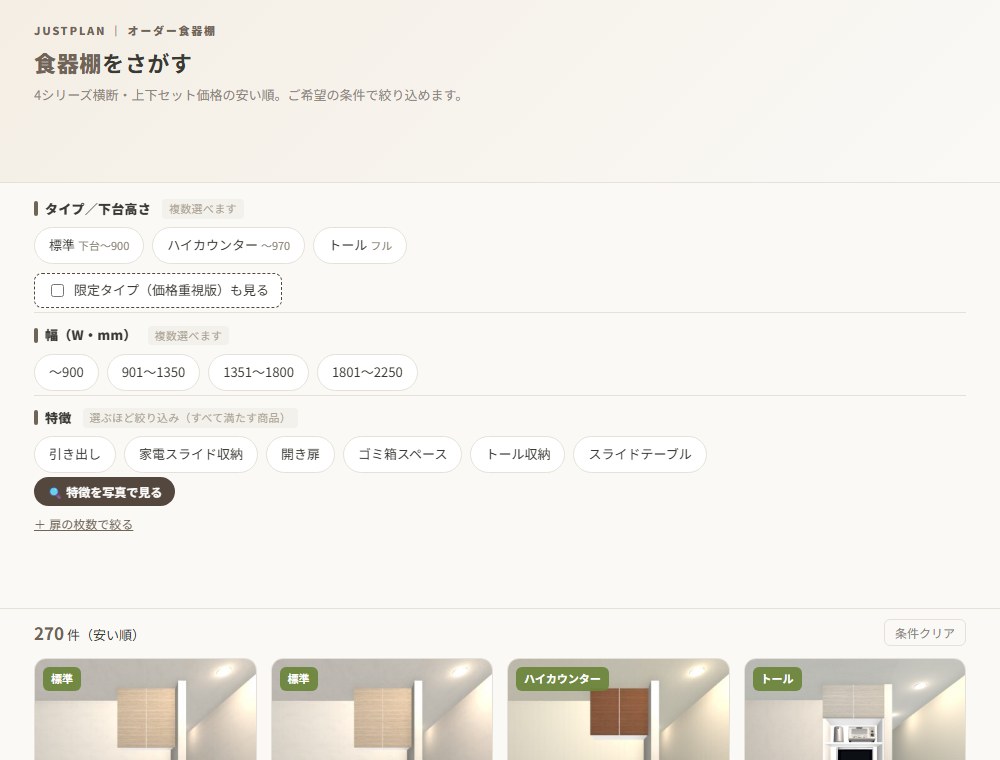Image resolution: width=1000 pixels, height=760 pixels.
Task: Open the 特徴を写真で見る button
Action: point(105,492)
